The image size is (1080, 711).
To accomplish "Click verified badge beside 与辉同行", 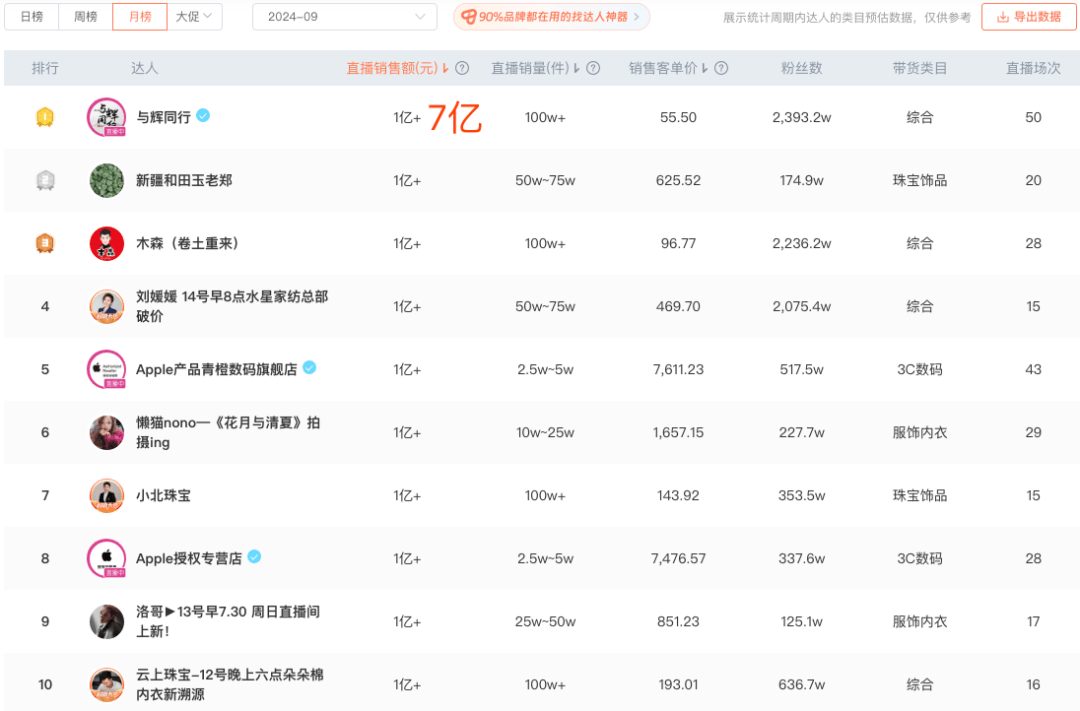I will 203,116.
